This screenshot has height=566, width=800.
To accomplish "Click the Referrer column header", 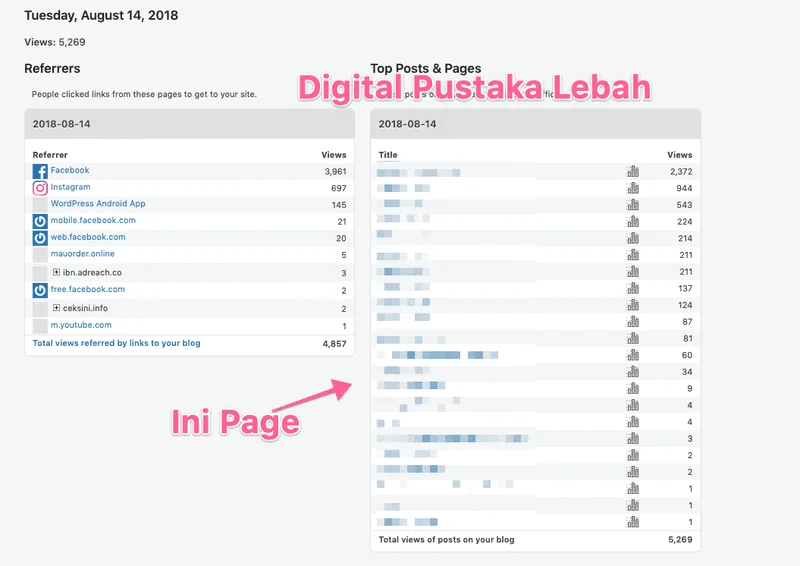I will pyautogui.click(x=50, y=155).
